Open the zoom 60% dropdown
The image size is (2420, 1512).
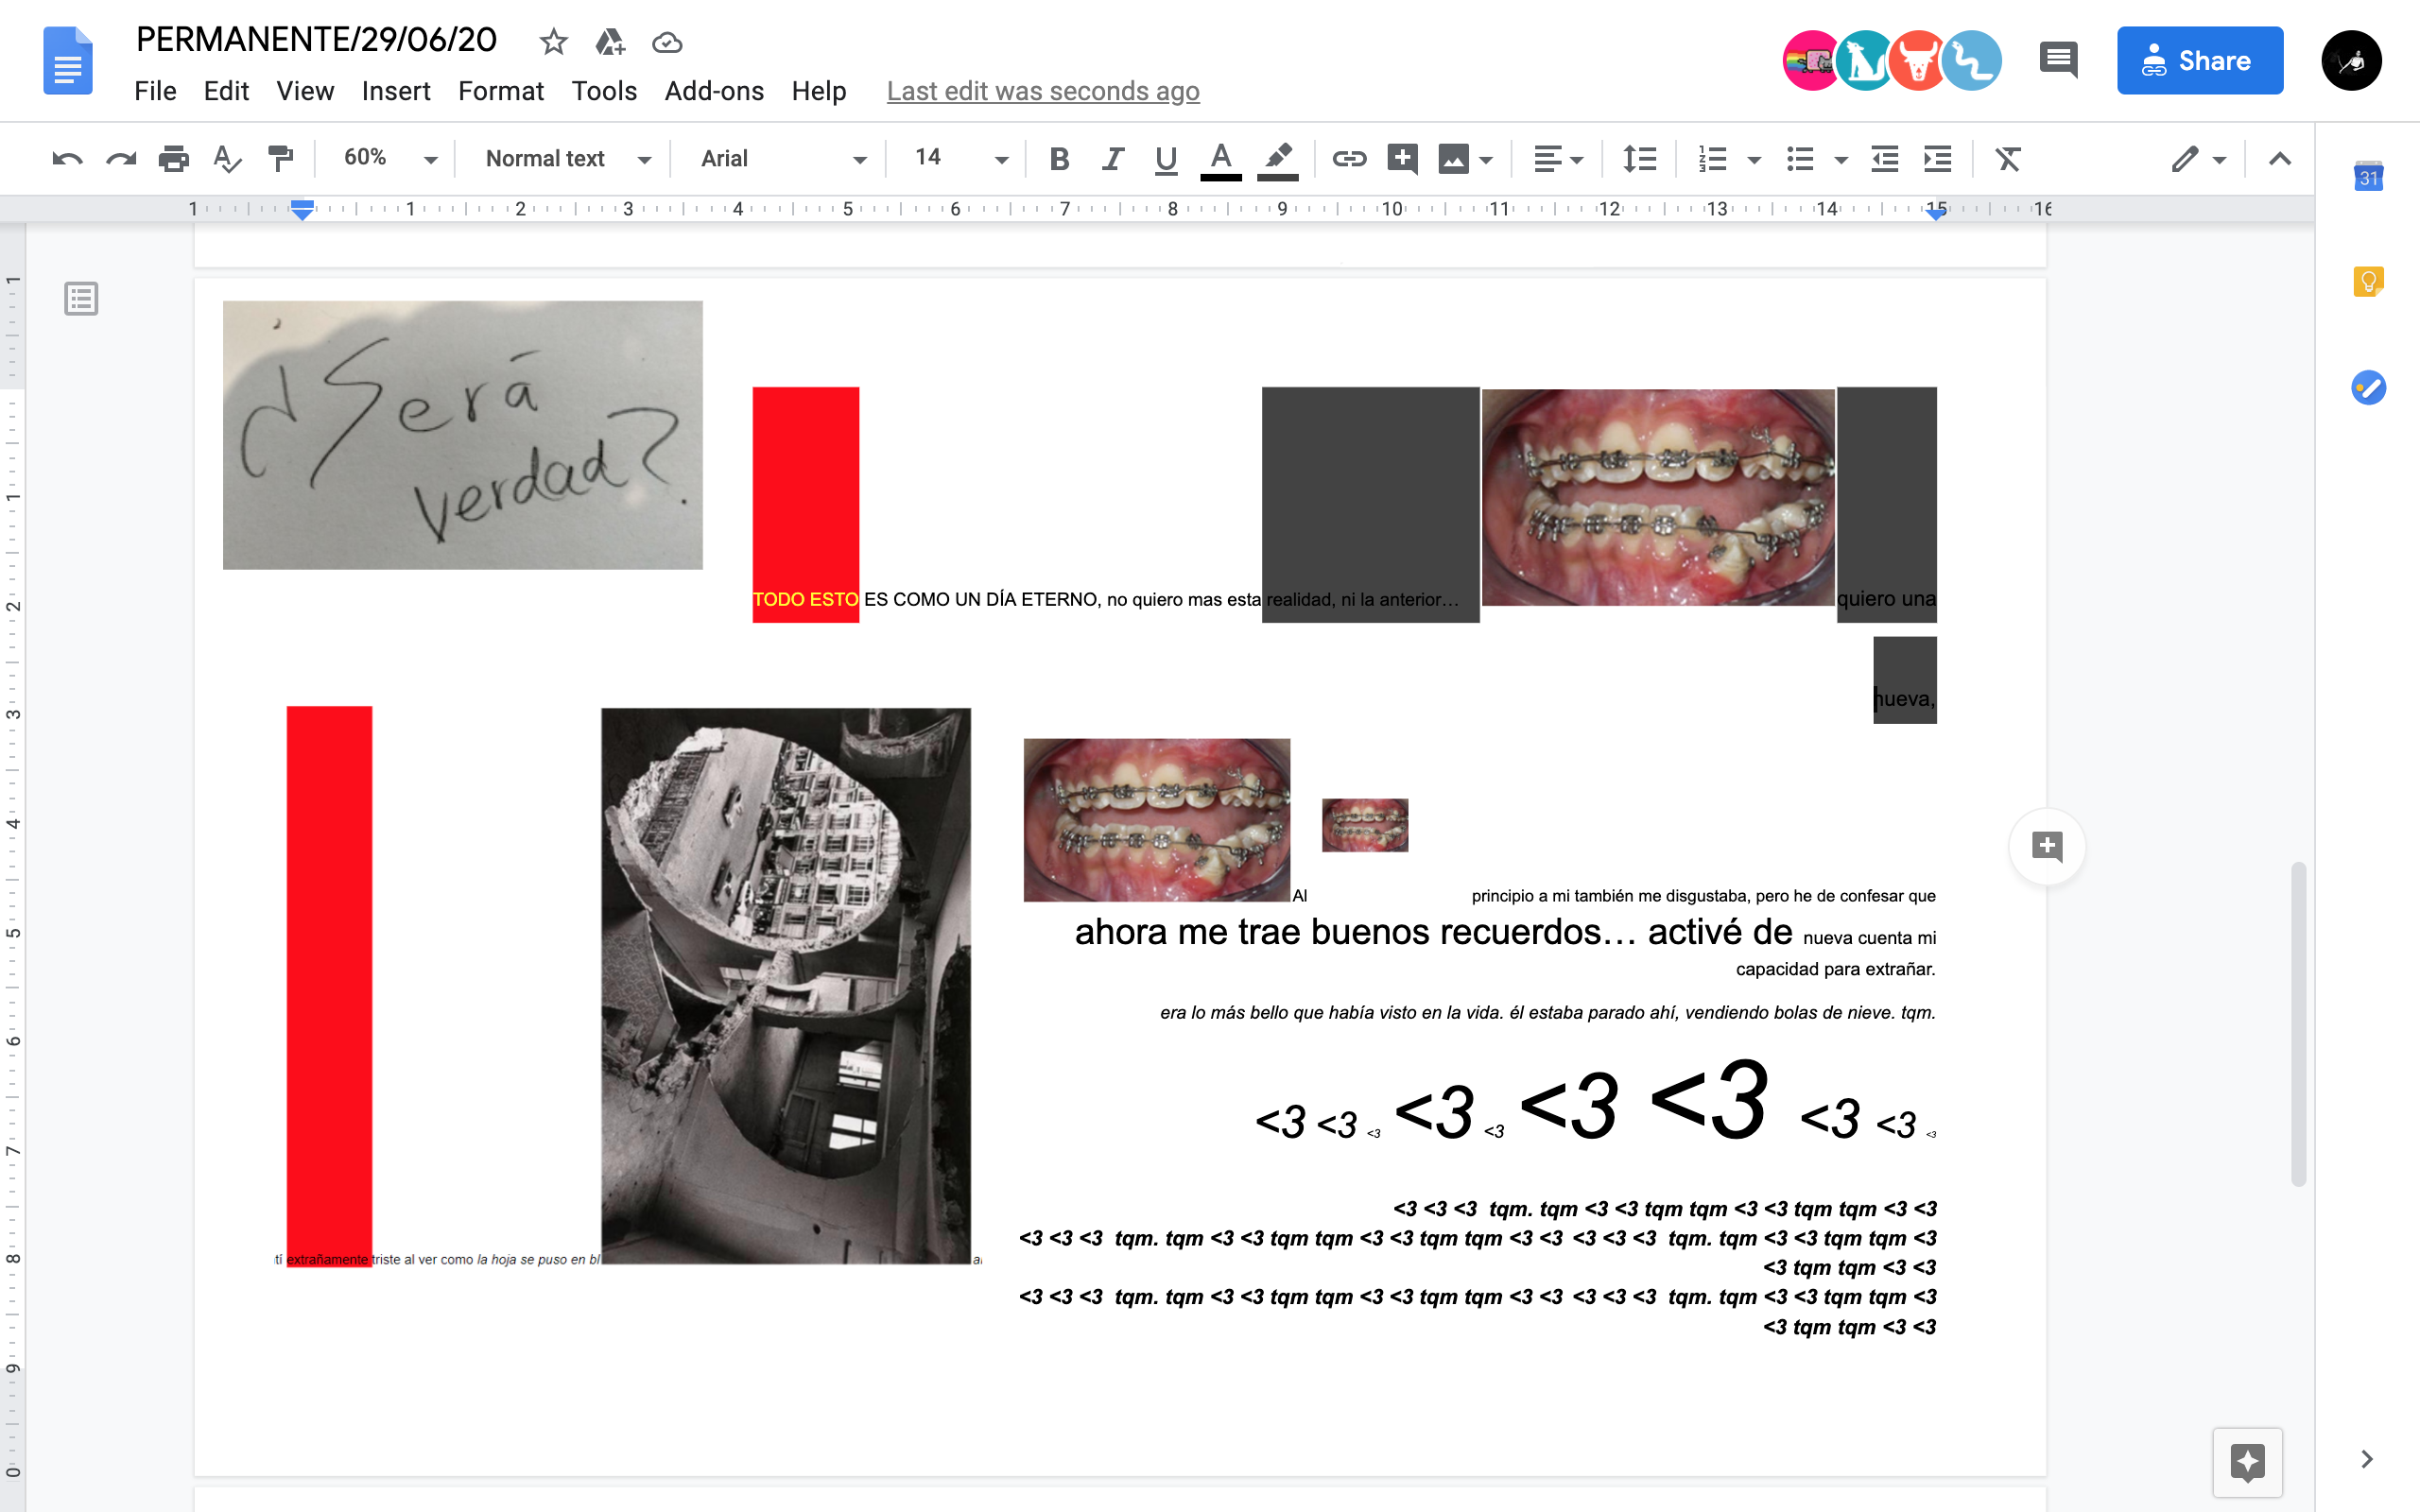(x=390, y=159)
